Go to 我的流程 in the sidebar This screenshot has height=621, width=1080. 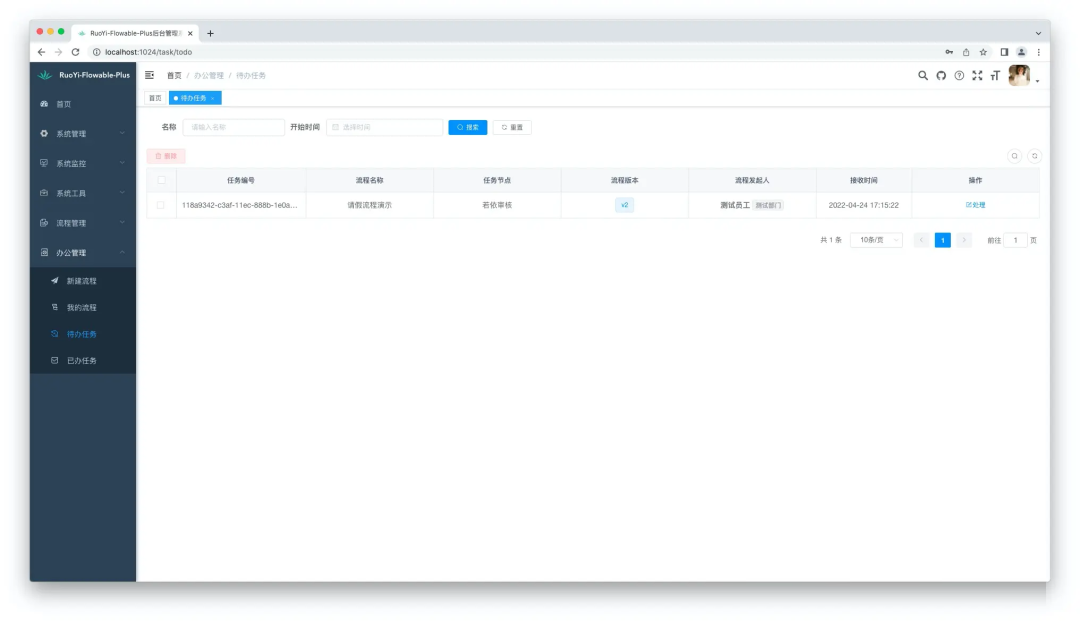[82, 307]
